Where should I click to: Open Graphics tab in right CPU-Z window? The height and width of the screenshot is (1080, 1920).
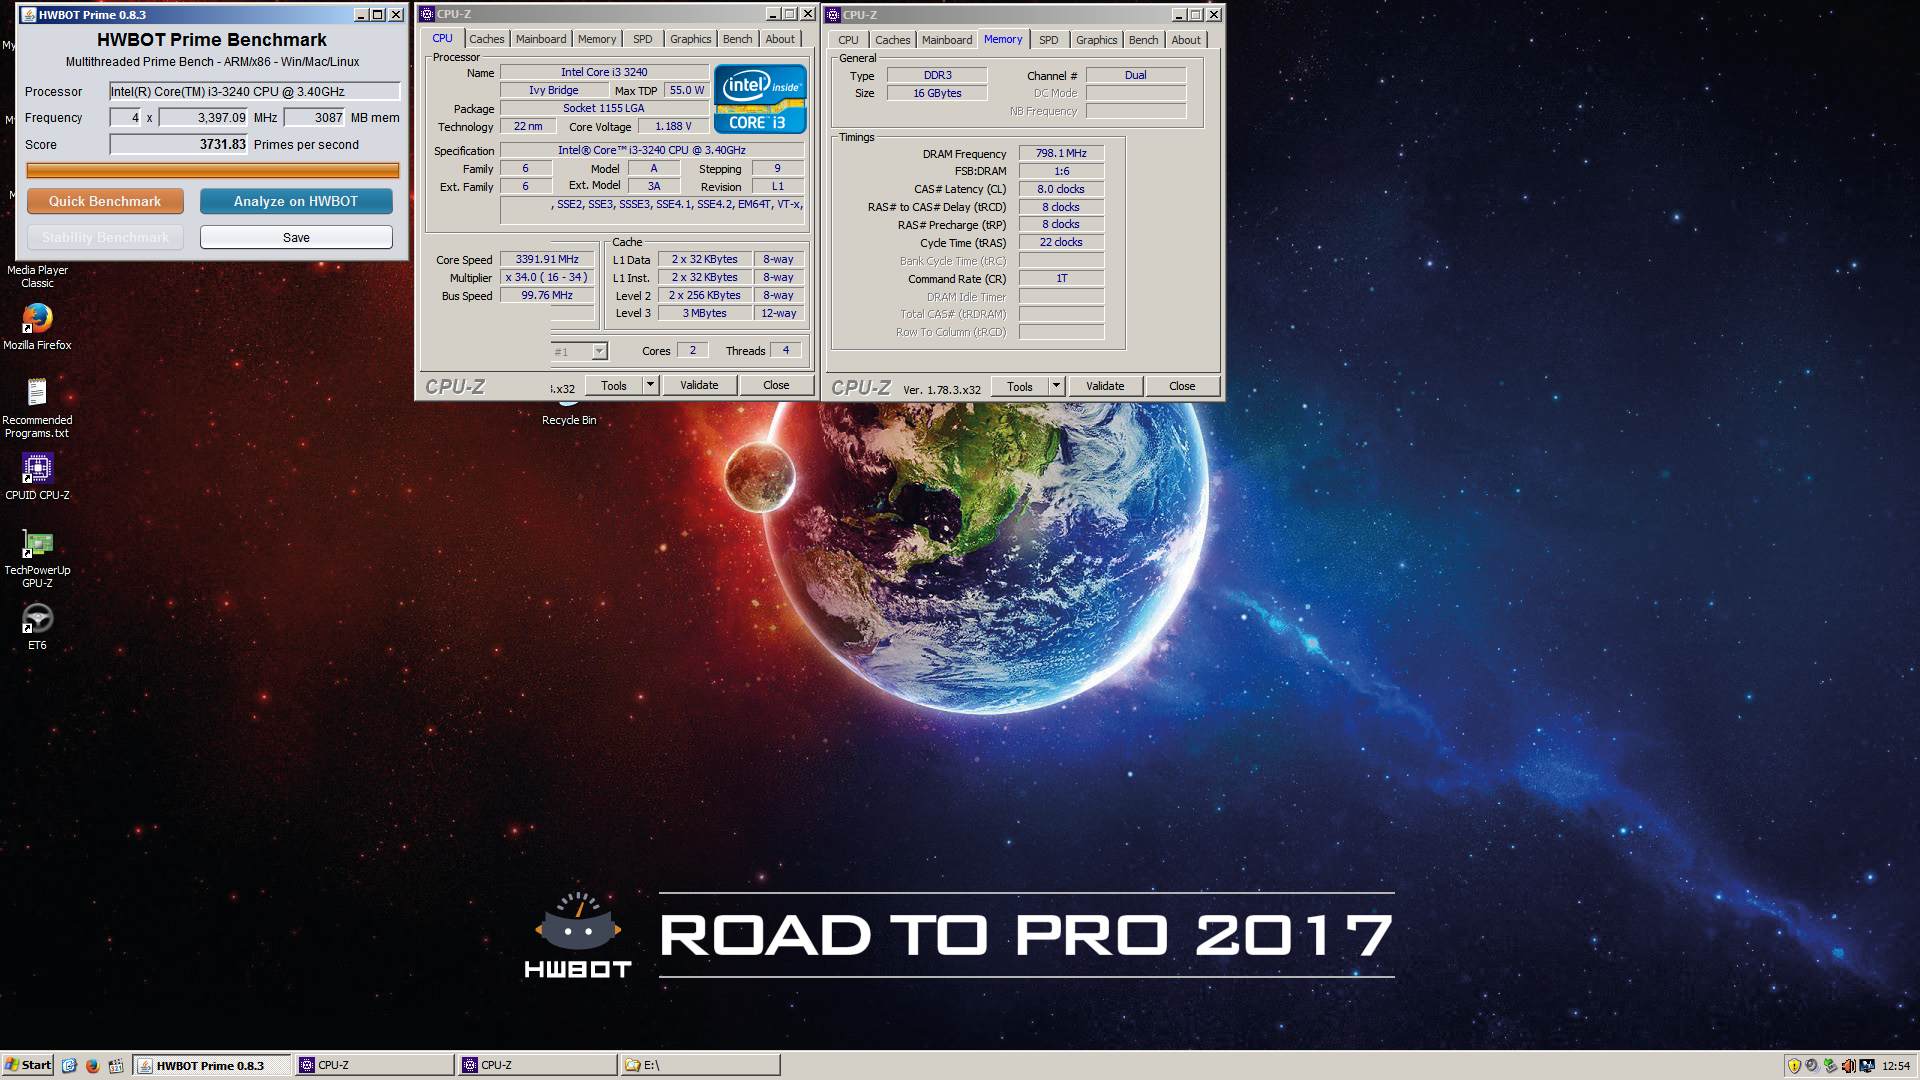[x=1097, y=40]
